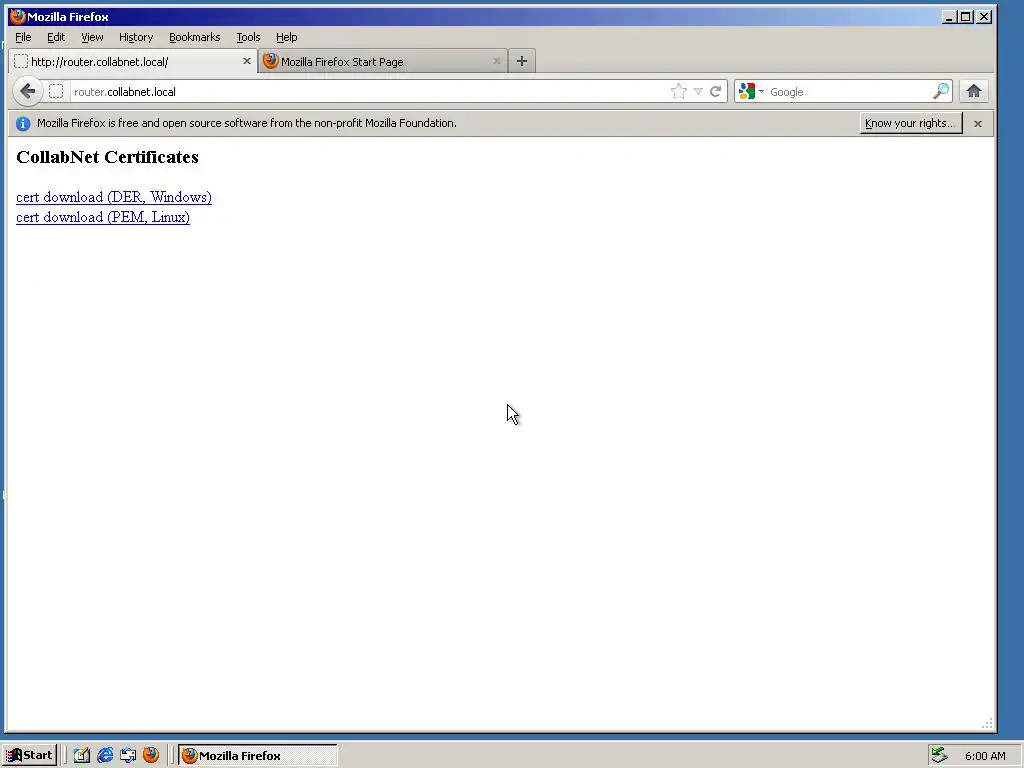
Task: Open the Help menu
Action: click(287, 37)
